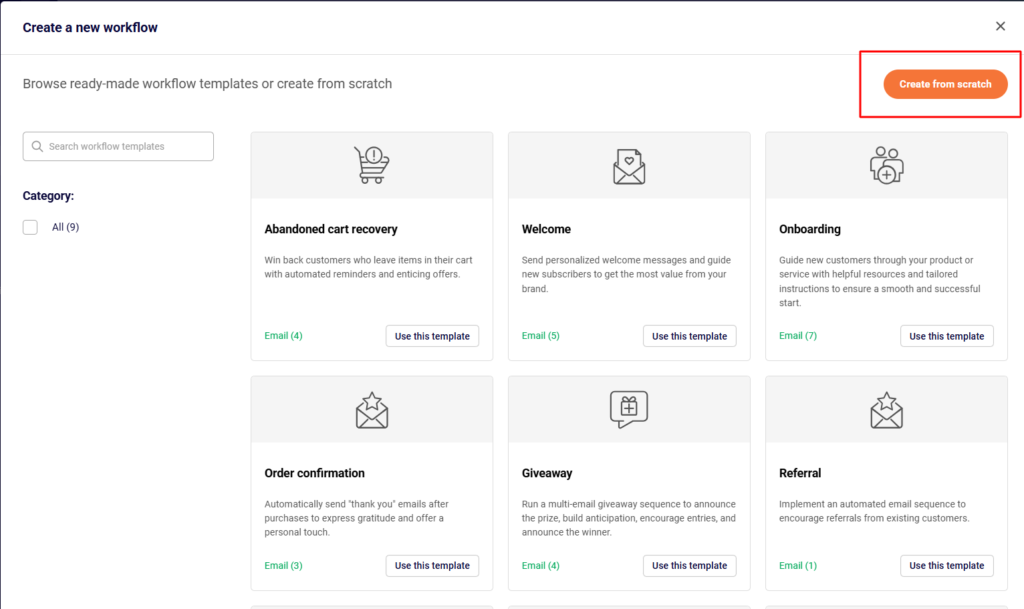Click the Onboarding description text

[x=880, y=281]
